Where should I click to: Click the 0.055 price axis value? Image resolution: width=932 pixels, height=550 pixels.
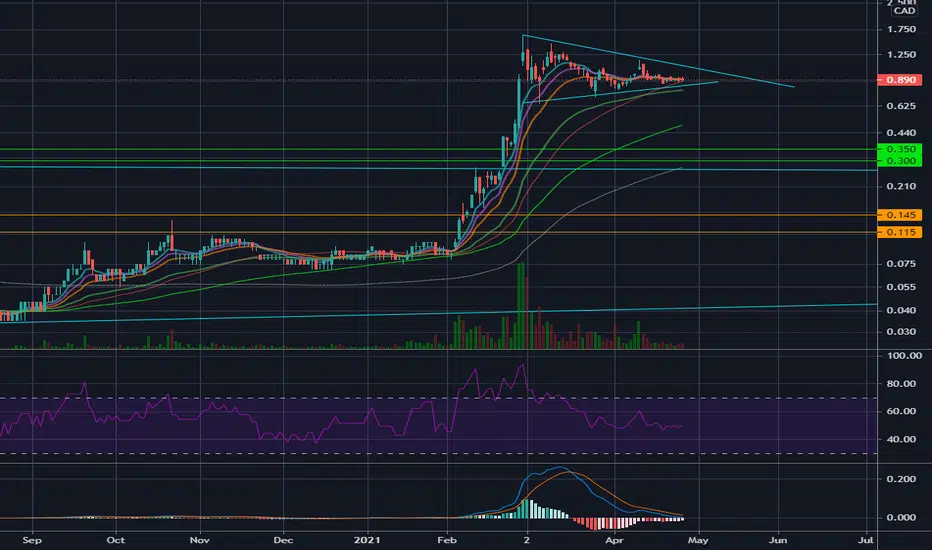(x=901, y=287)
